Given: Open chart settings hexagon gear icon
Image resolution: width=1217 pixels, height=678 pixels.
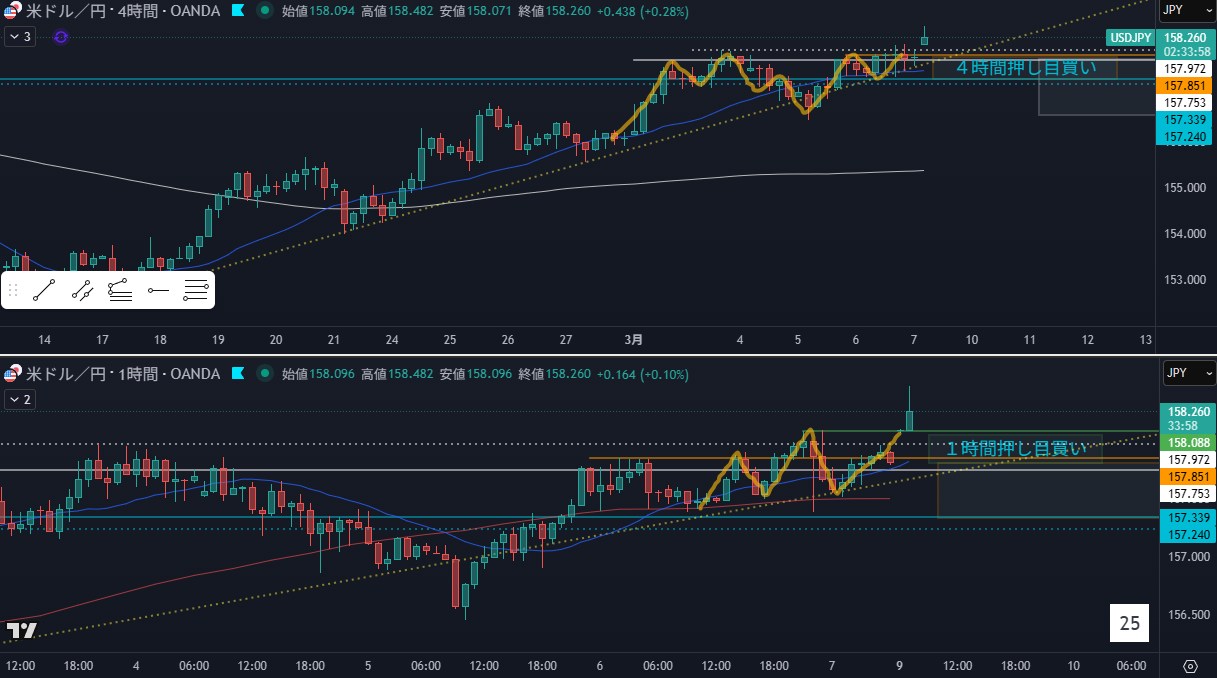Looking at the screenshot, I should 1190,666.
